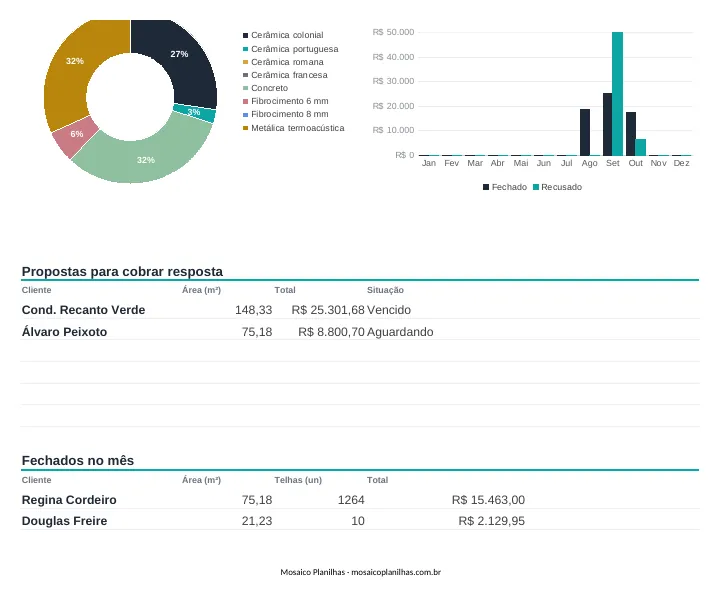Screen dimensions: 719x597
Task: Select the 148,33 area cell
Action: coord(254,310)
